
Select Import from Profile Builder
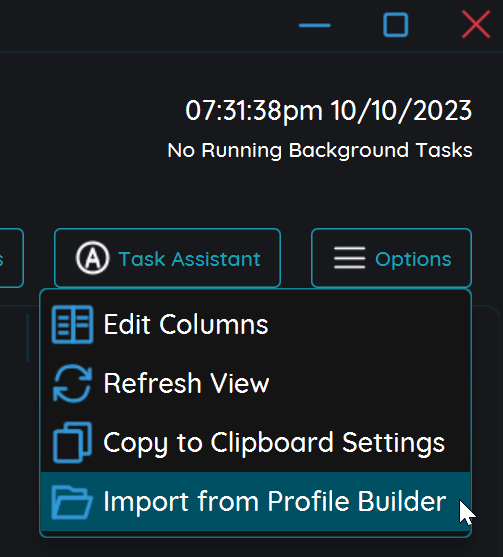(256, 502)
